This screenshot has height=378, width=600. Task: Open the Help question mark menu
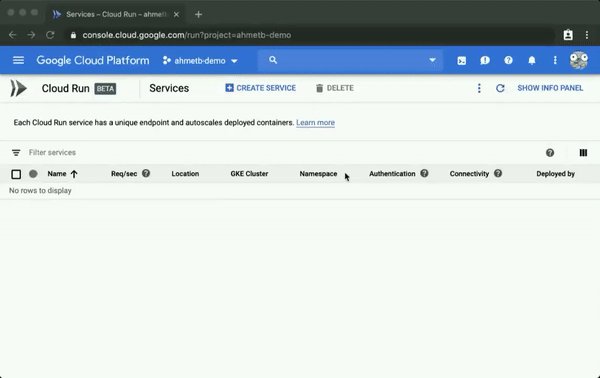coord(508,60)
